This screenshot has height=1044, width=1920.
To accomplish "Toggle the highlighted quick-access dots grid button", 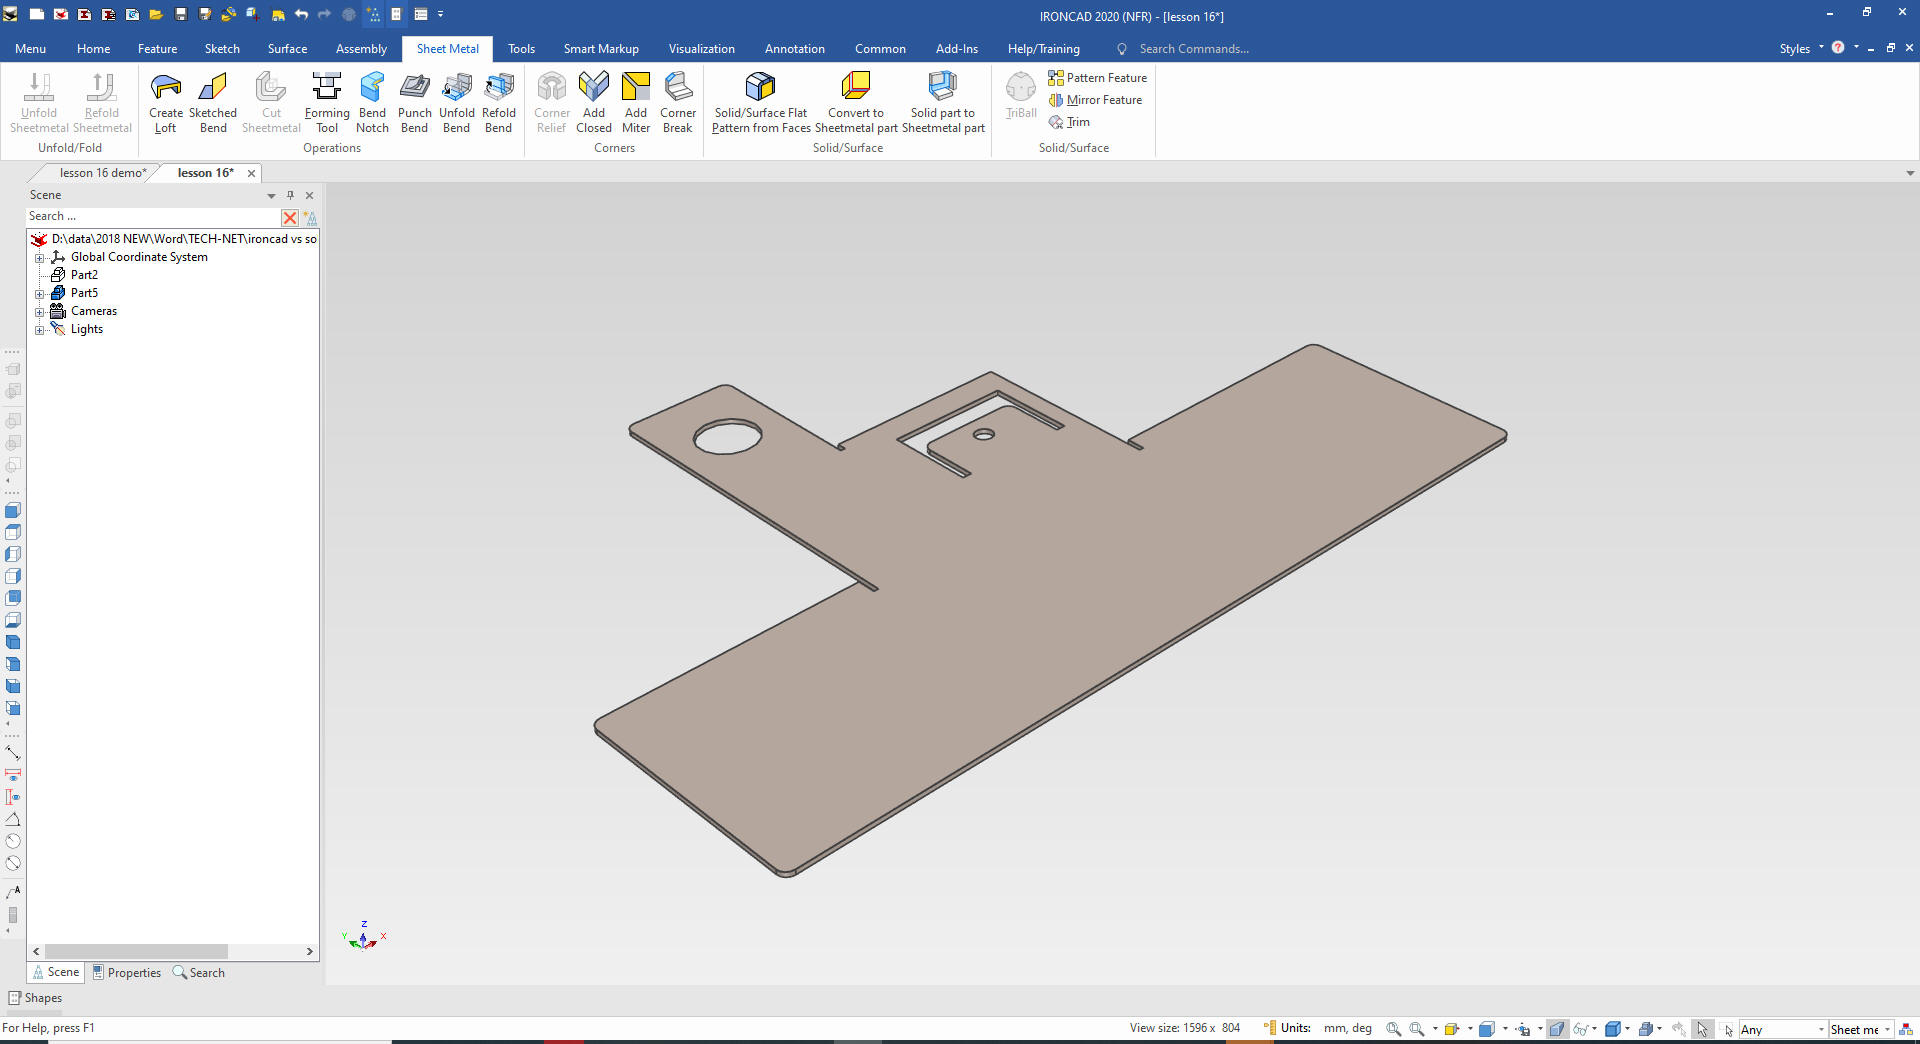I will [x=373, y=14].
